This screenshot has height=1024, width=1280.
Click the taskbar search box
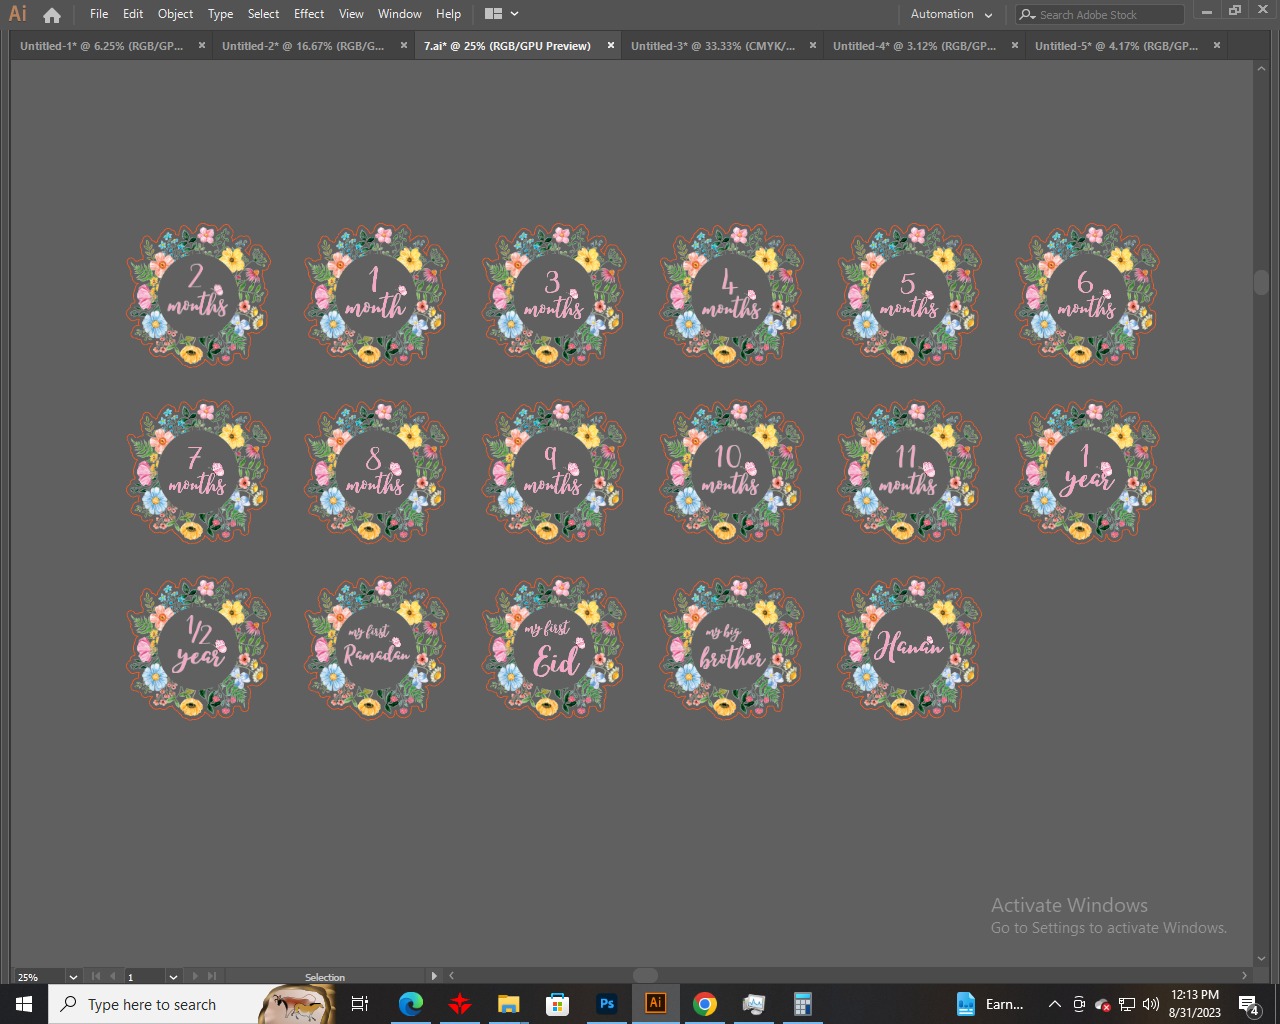192,1004
